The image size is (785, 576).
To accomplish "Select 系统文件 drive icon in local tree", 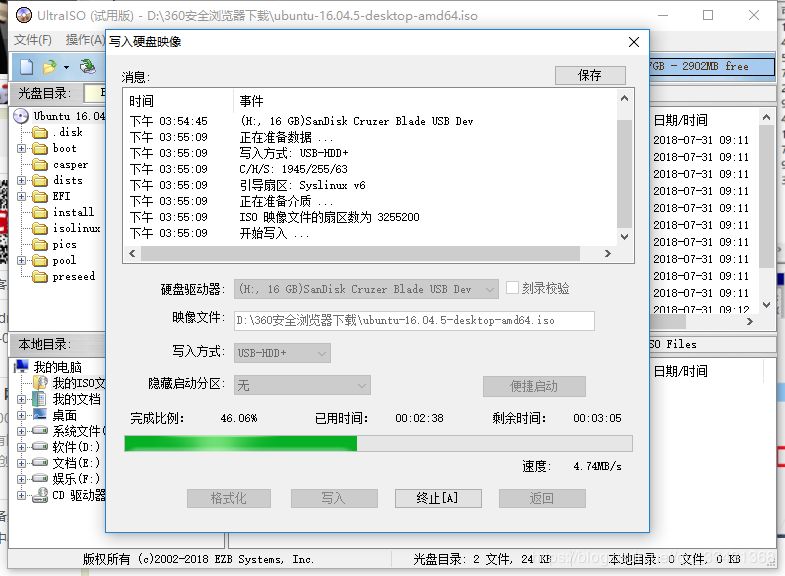I will click(40, 430).
